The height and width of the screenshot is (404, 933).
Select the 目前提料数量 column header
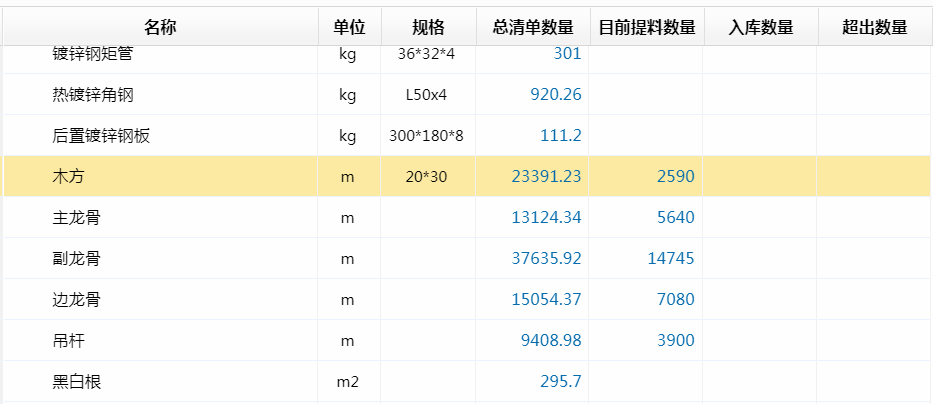click(646, 27)
